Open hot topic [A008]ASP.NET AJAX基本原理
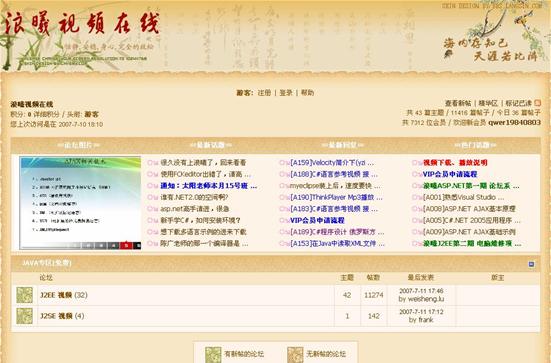Image resolution: width=551 pixels, height=363 pixels. pyautogui.click(x=469, y=209)
